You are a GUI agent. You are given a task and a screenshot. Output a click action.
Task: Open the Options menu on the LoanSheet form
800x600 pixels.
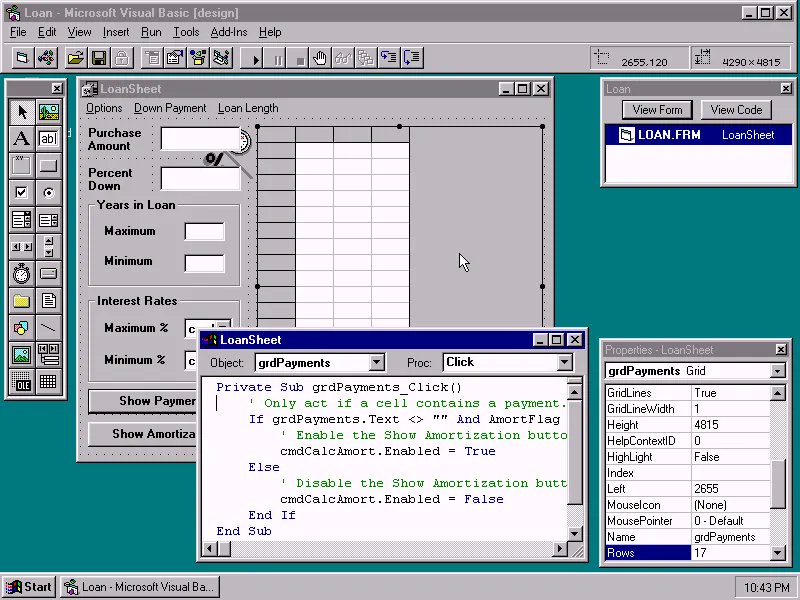[103, 108]
